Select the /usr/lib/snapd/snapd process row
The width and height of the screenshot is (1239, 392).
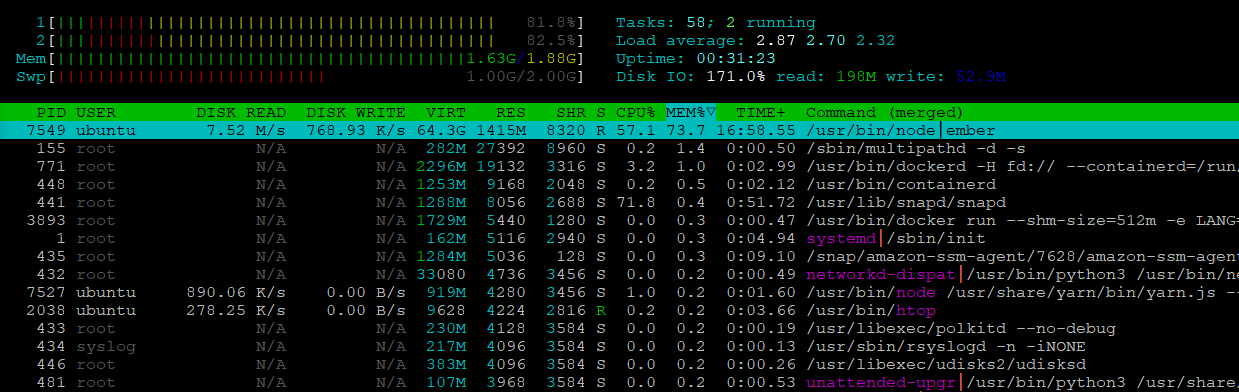(x=619, y=202)
